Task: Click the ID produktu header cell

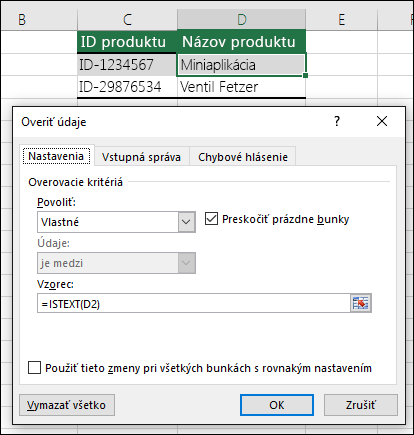Action: (x=127, y=42)
